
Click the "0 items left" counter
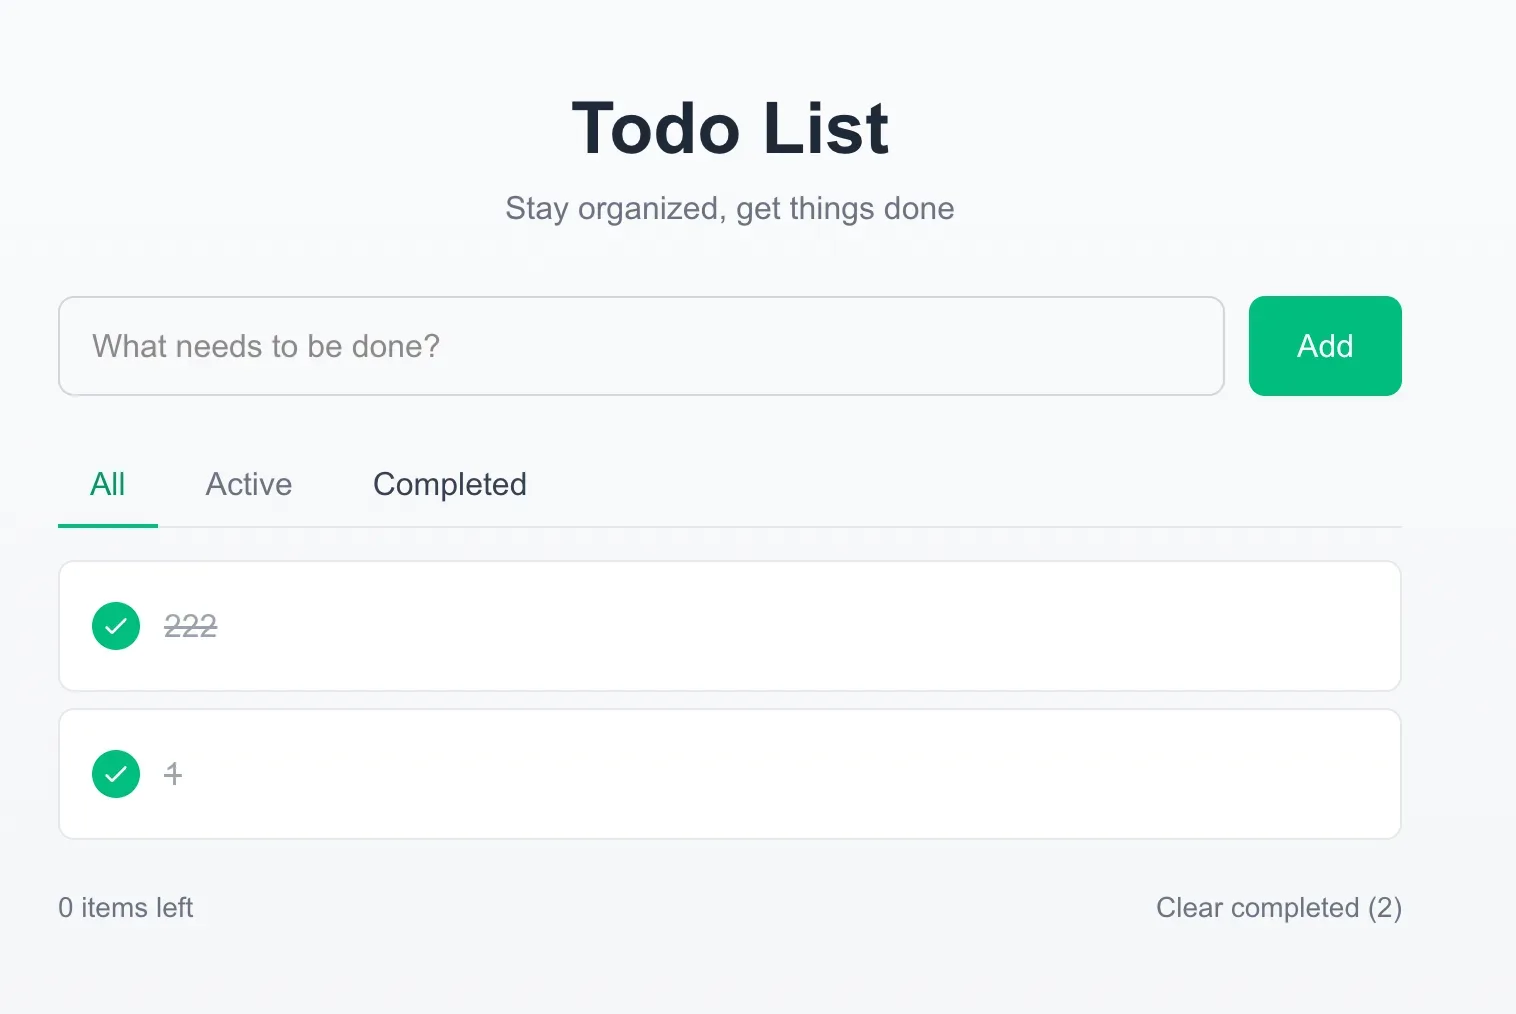coord(126,907)
